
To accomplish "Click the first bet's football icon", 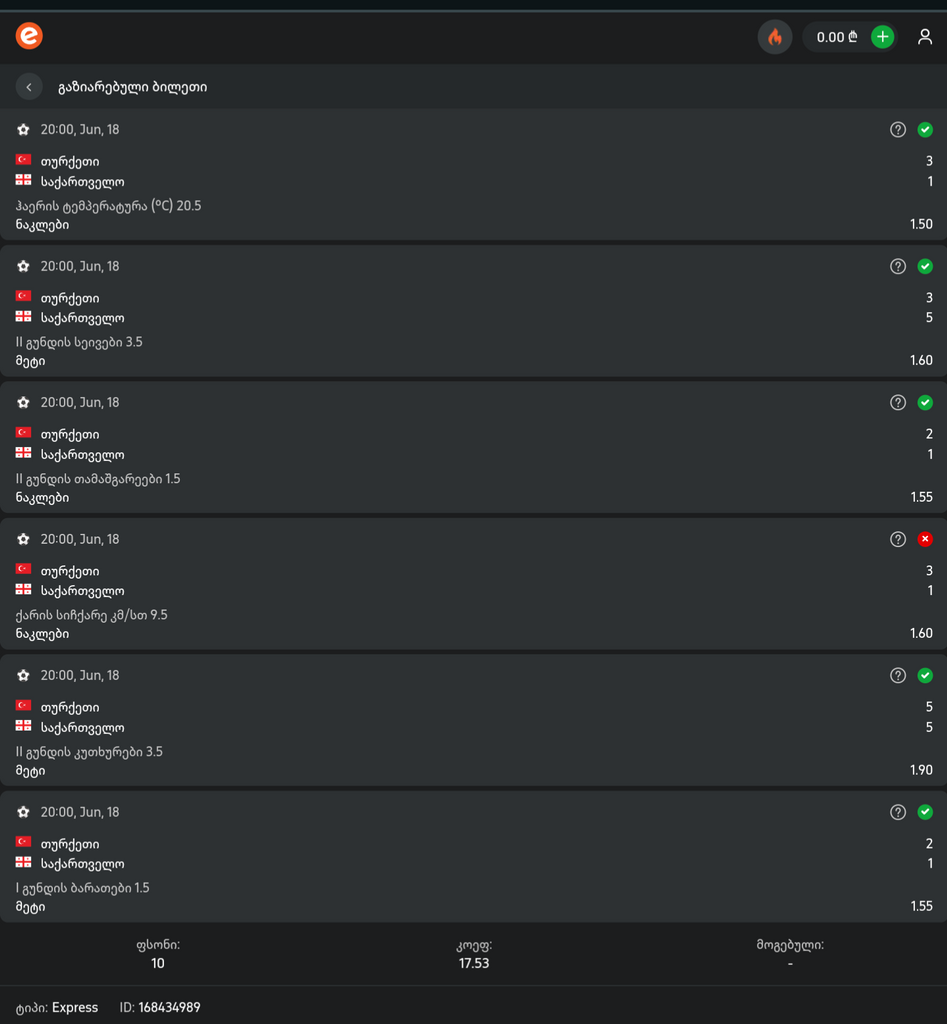I will [x=24, y=130].
